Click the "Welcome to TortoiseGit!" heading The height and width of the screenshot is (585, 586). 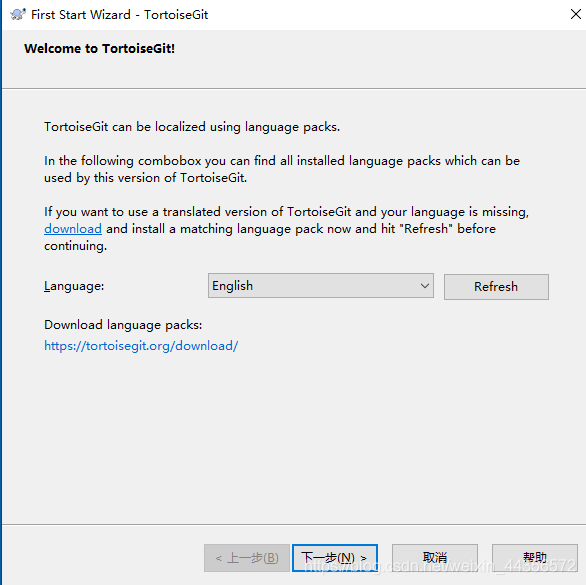[x=99, y=49]
